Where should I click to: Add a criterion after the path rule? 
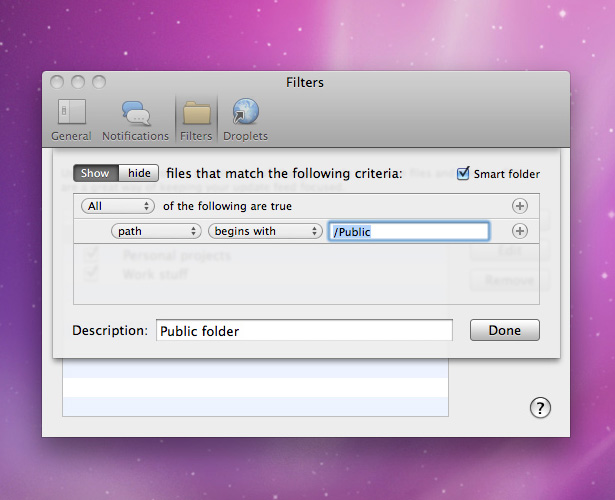[520, 231]
